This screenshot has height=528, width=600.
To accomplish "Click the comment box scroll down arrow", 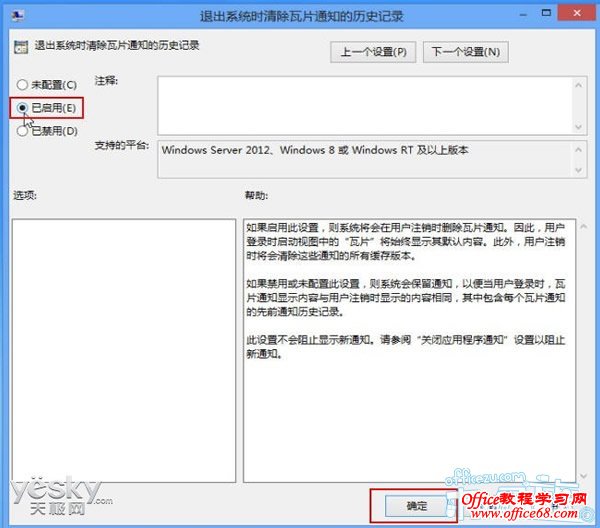I will [x=579, y=127].
